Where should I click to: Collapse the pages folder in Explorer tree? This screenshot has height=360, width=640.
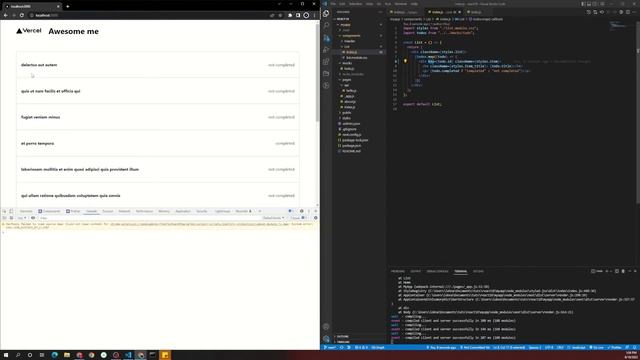coord(346,80)
